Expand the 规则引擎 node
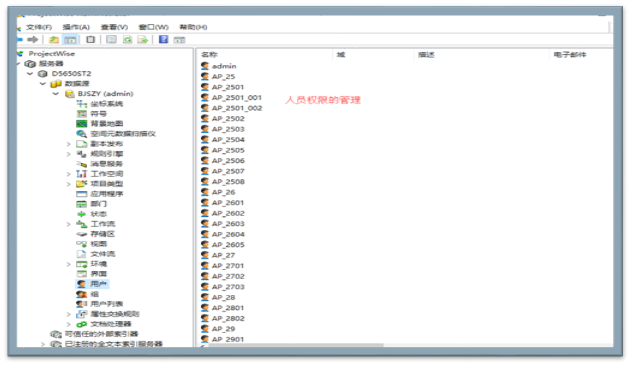Viewport: 631px width, 366px height. (x=68, y=154)
